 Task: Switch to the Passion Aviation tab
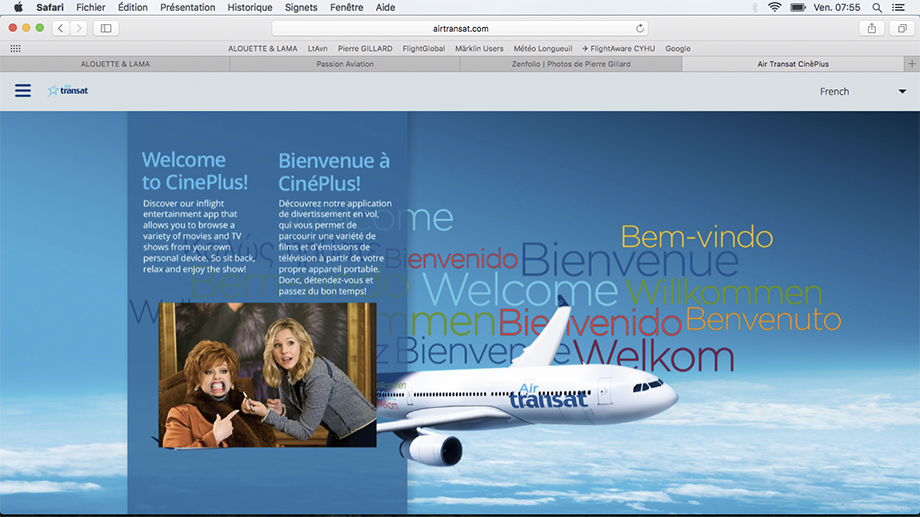(345, 64)
